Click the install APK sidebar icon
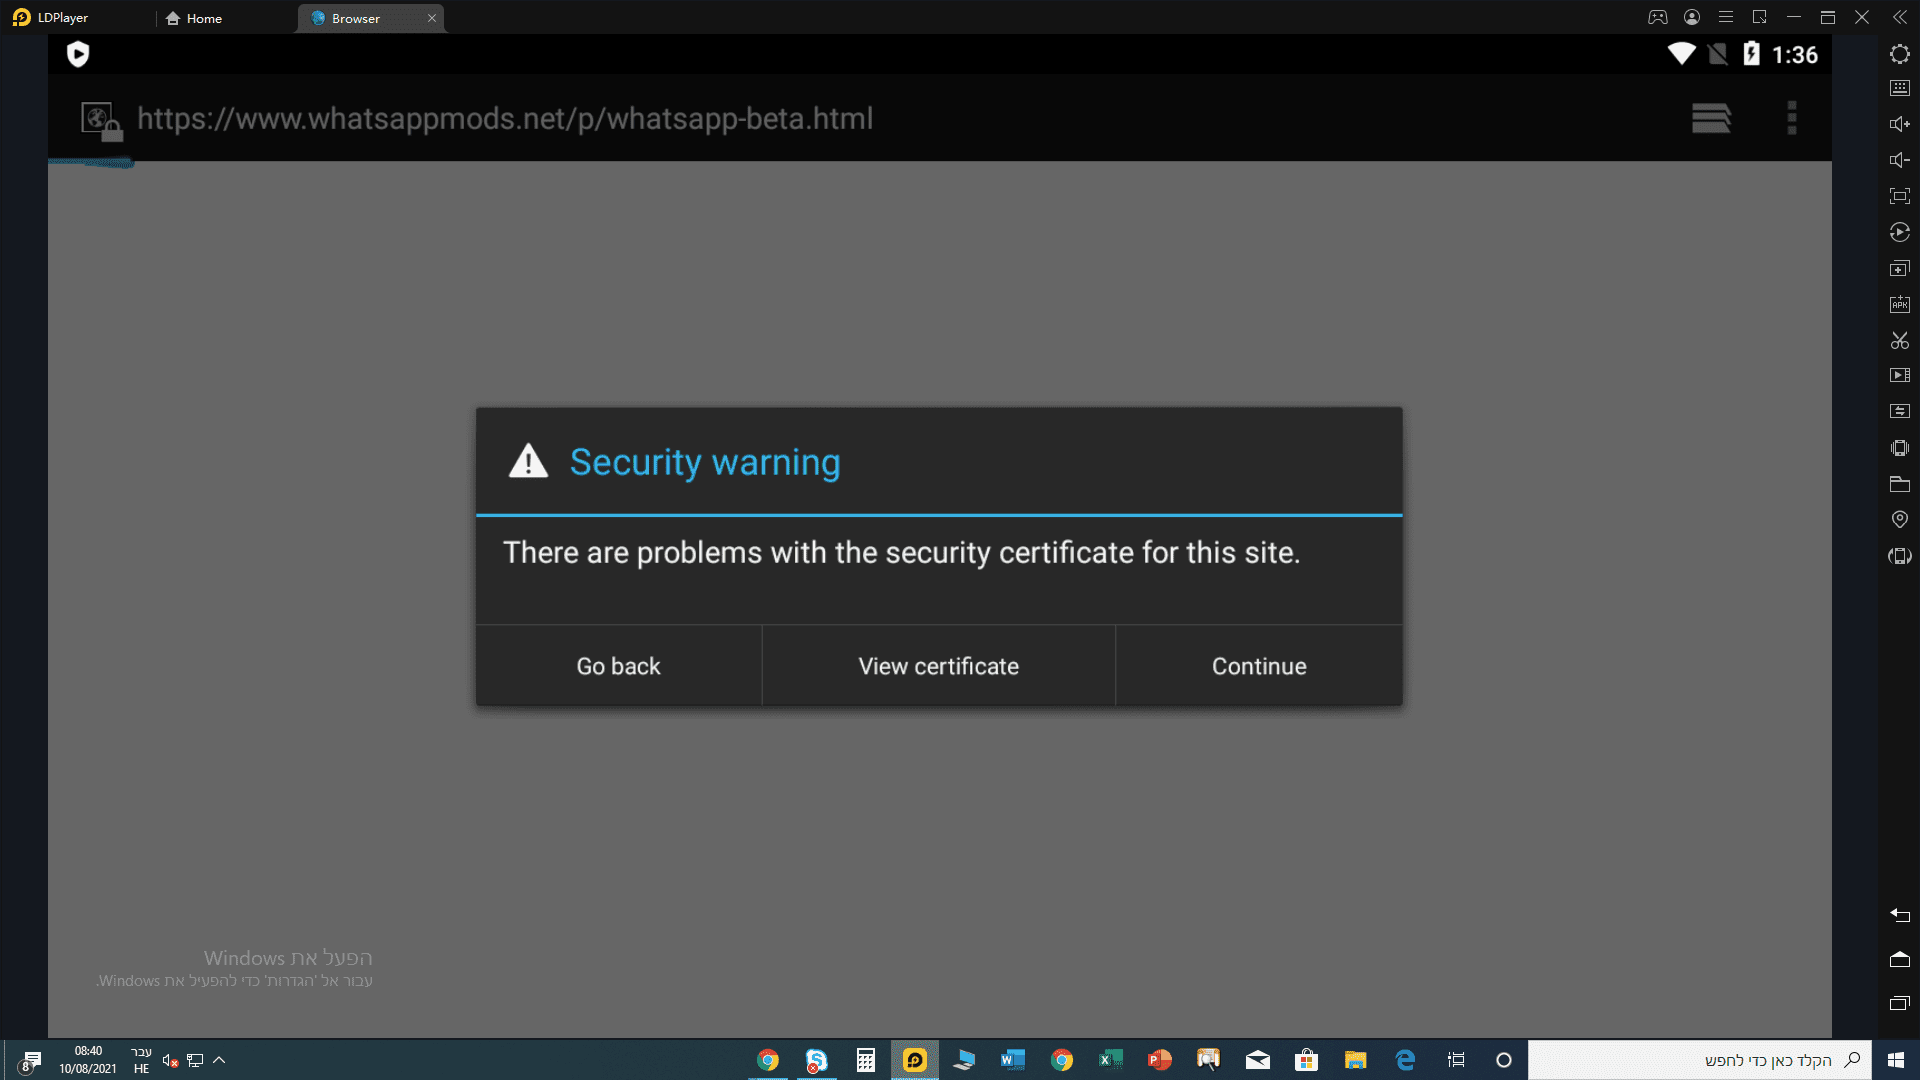The image size is (1920, 1080). [x=1900, y=304]
